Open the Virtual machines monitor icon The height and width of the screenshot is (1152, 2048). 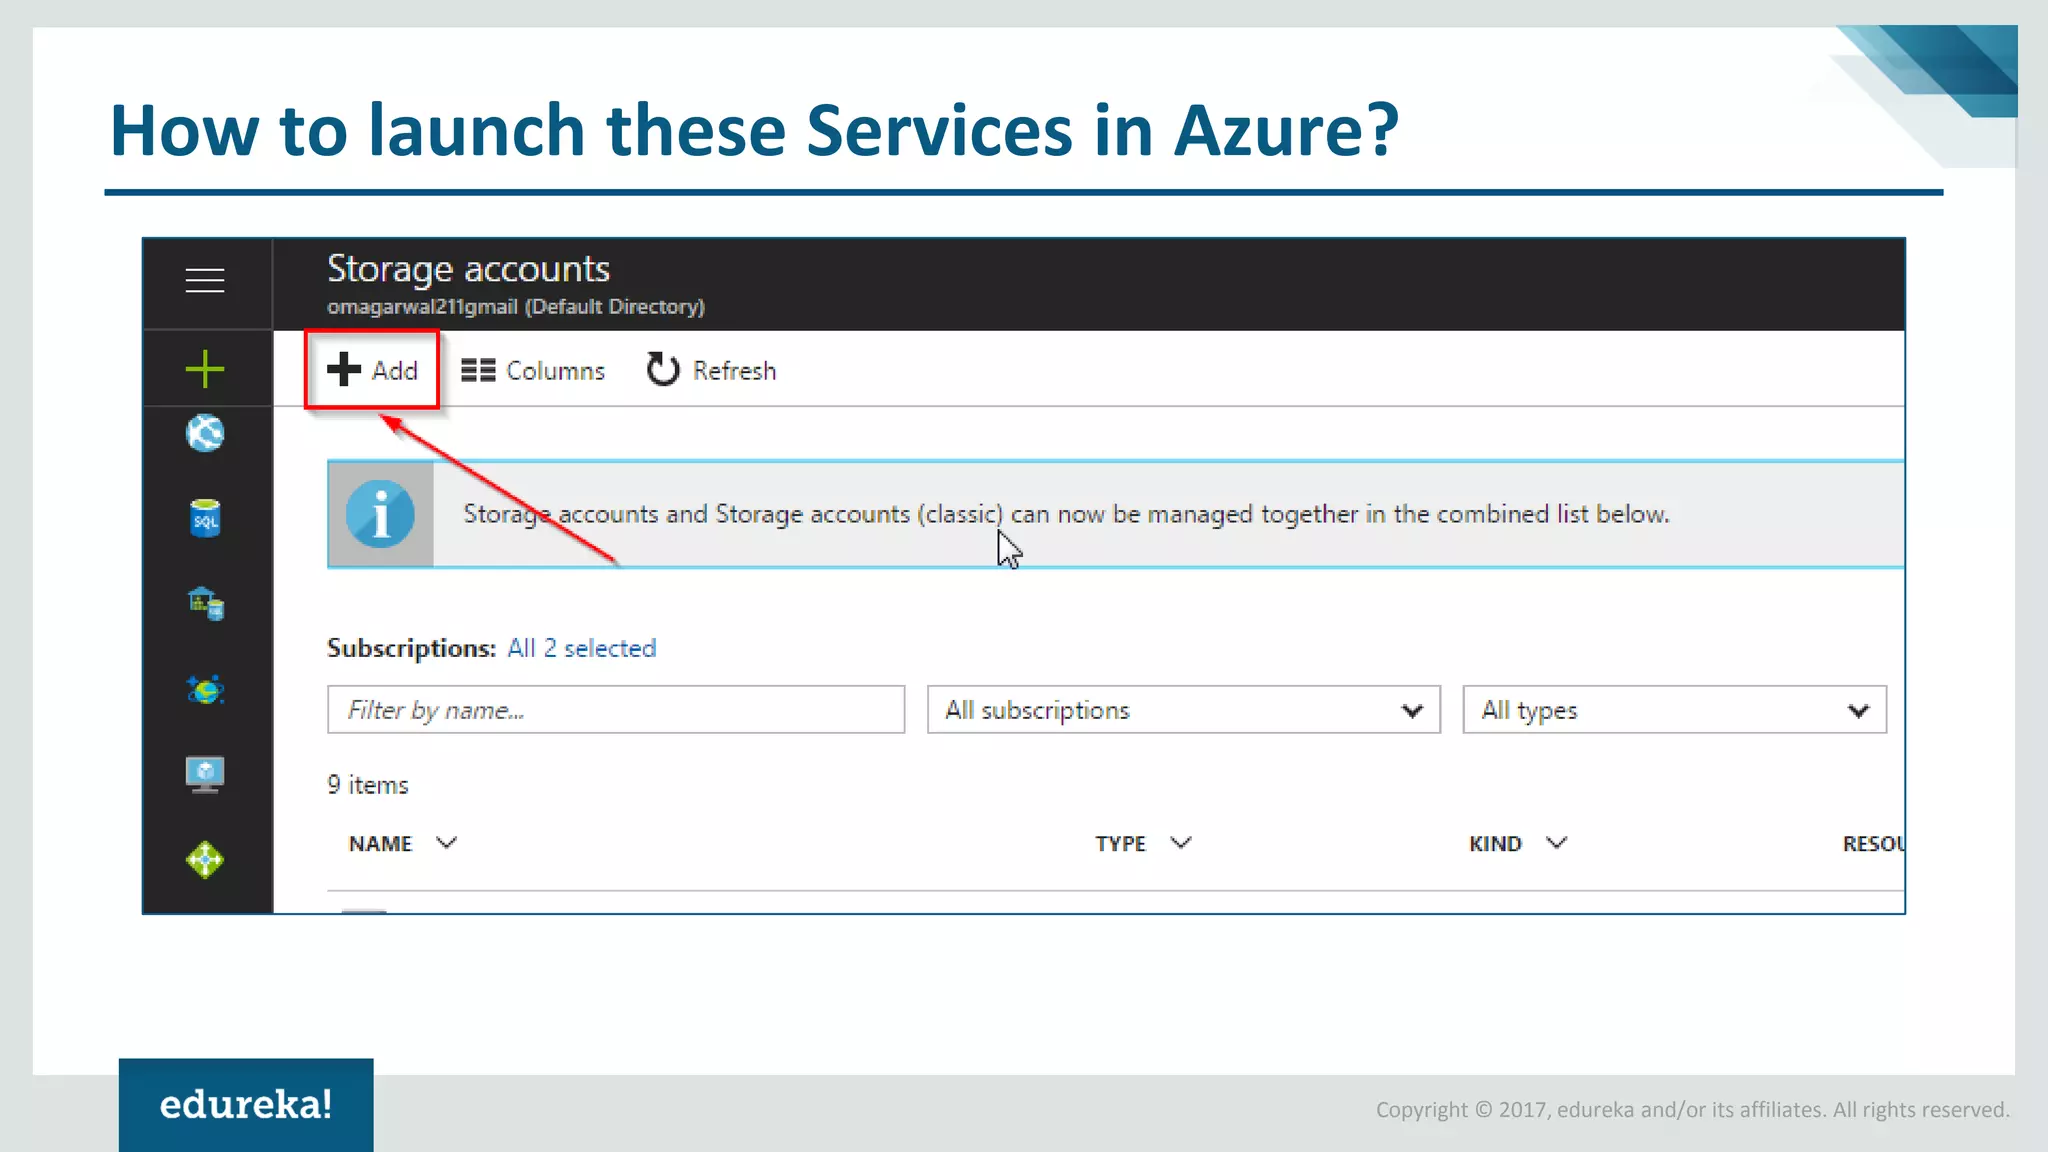[x=205, y=774]
